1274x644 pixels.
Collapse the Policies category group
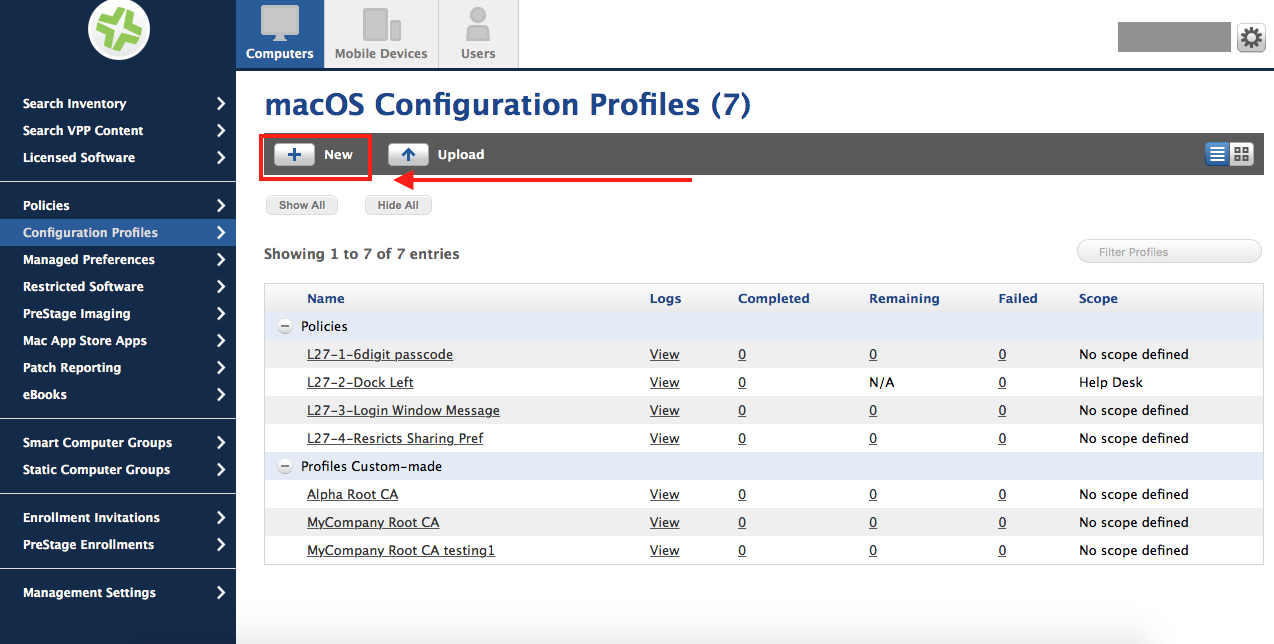[285, 326]
